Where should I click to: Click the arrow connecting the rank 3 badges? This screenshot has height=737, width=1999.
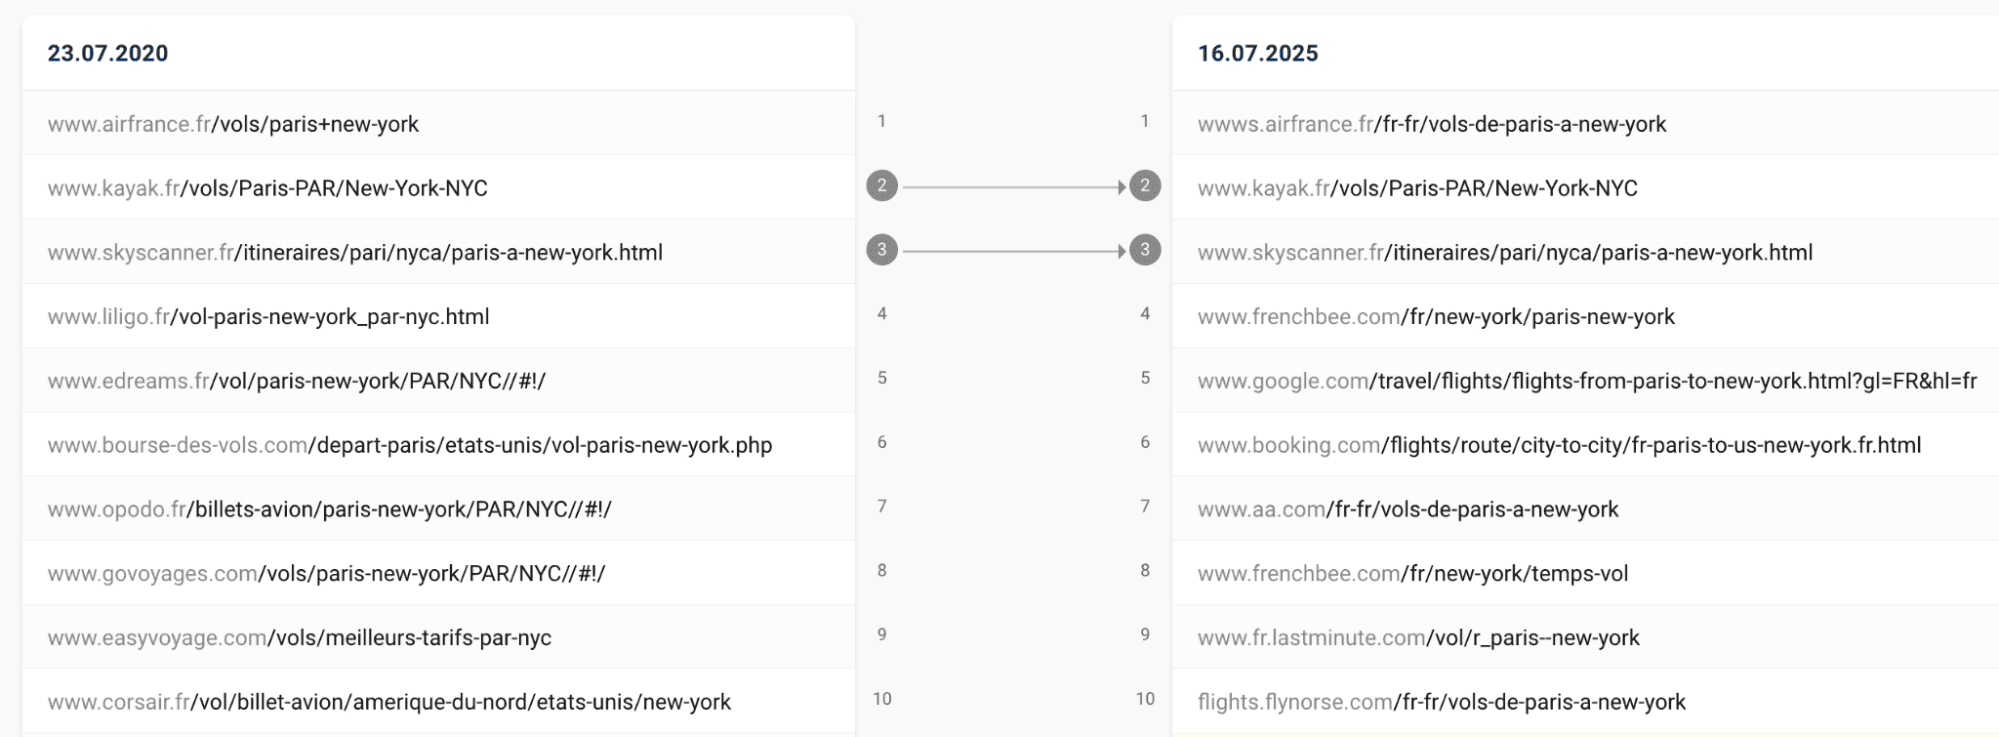(x=1014, y=251)
